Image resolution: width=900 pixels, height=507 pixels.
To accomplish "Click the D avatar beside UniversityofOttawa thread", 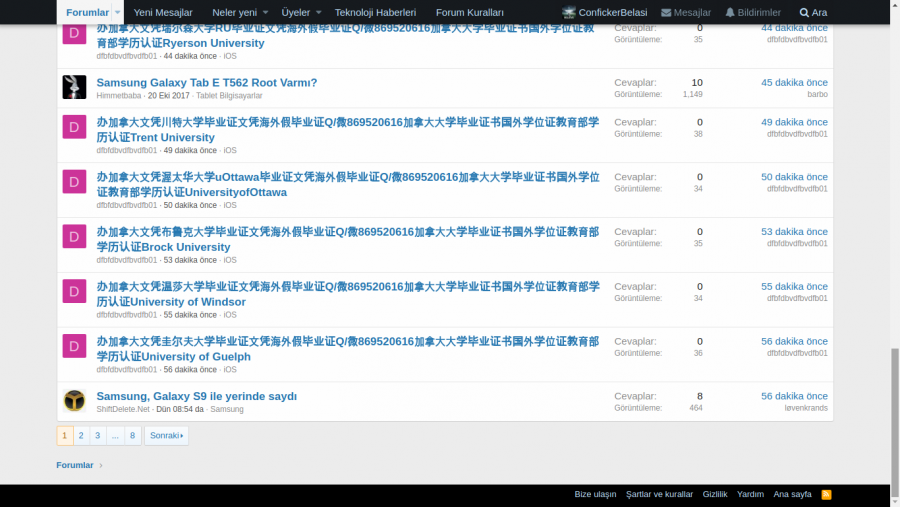I will tap(74, 181).
